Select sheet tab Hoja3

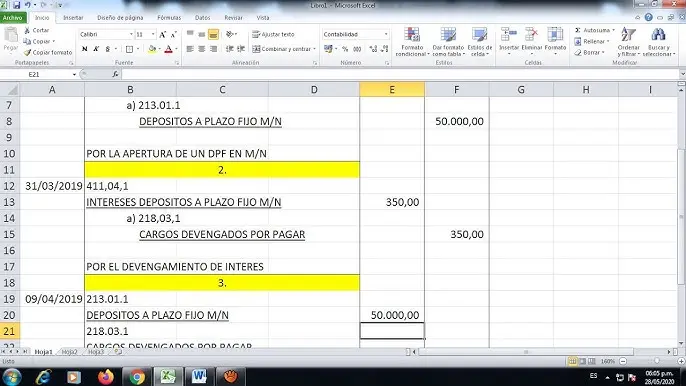96,352
